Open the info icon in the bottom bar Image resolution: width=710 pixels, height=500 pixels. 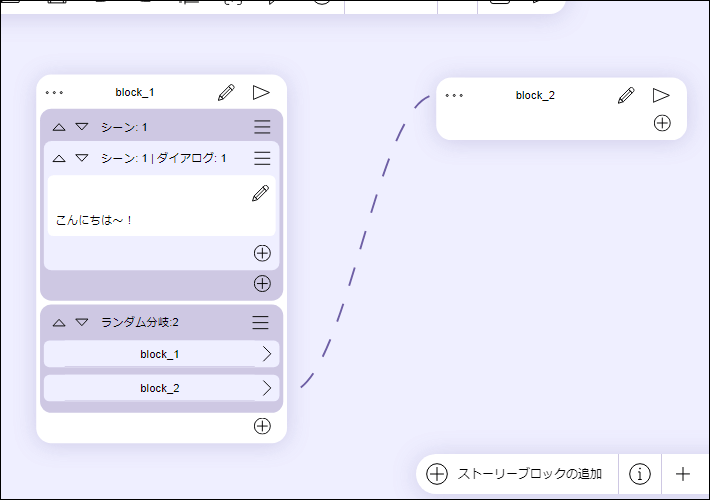[640, 474]
